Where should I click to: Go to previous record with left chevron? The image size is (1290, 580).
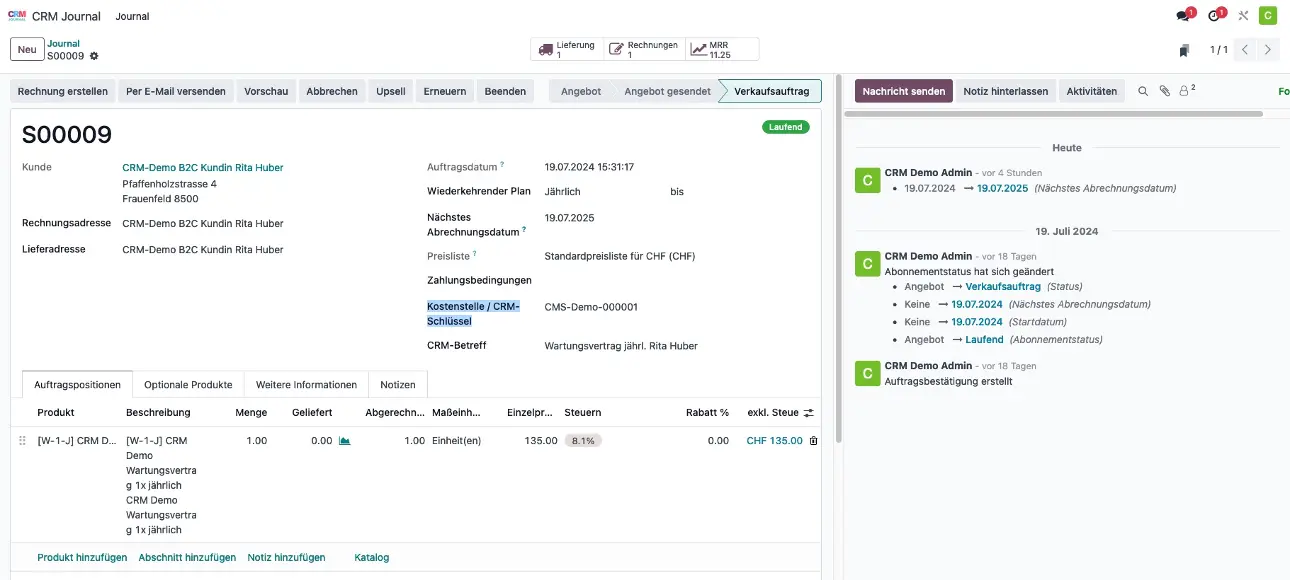click(1245, 50)
